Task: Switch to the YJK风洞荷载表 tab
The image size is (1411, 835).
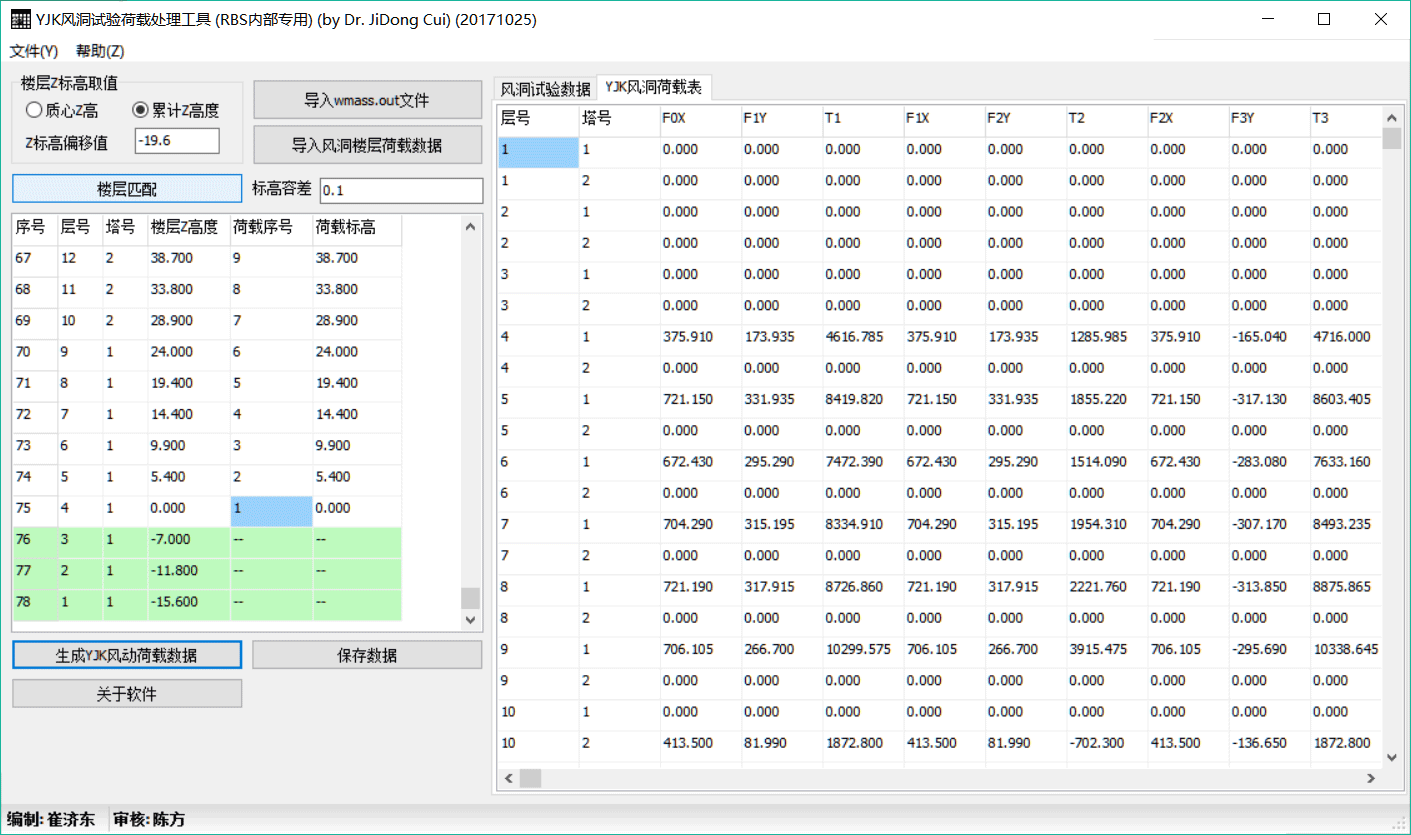Action: [x=653, y=88]
